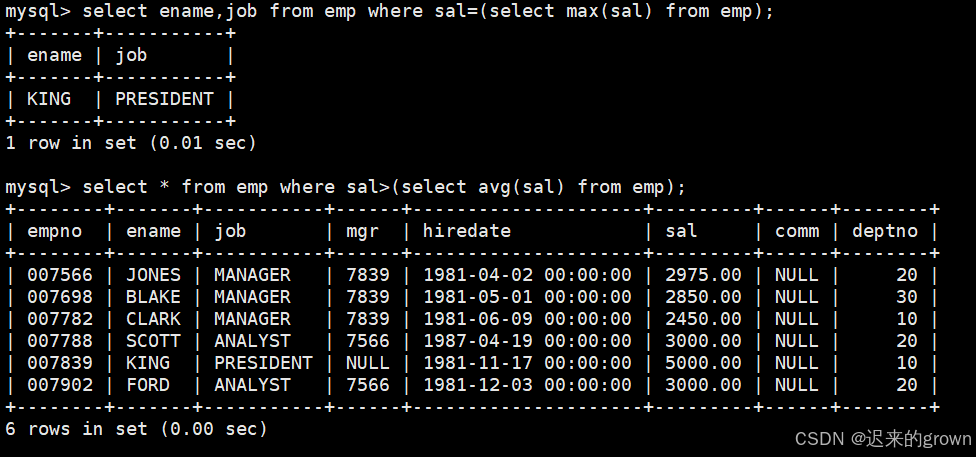Viewport: 976px width, 457px height.
Task: Click the empno value '007566'
Action: (x=60, y=275)
